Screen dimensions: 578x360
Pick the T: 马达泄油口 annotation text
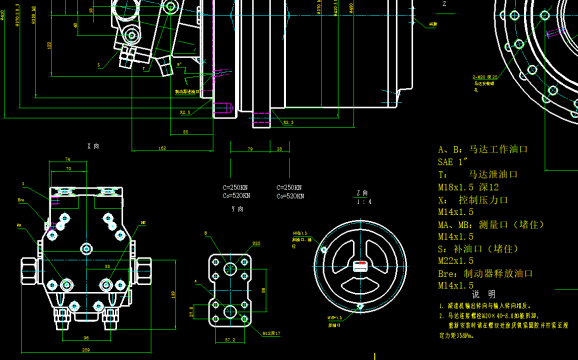(478, 174)
